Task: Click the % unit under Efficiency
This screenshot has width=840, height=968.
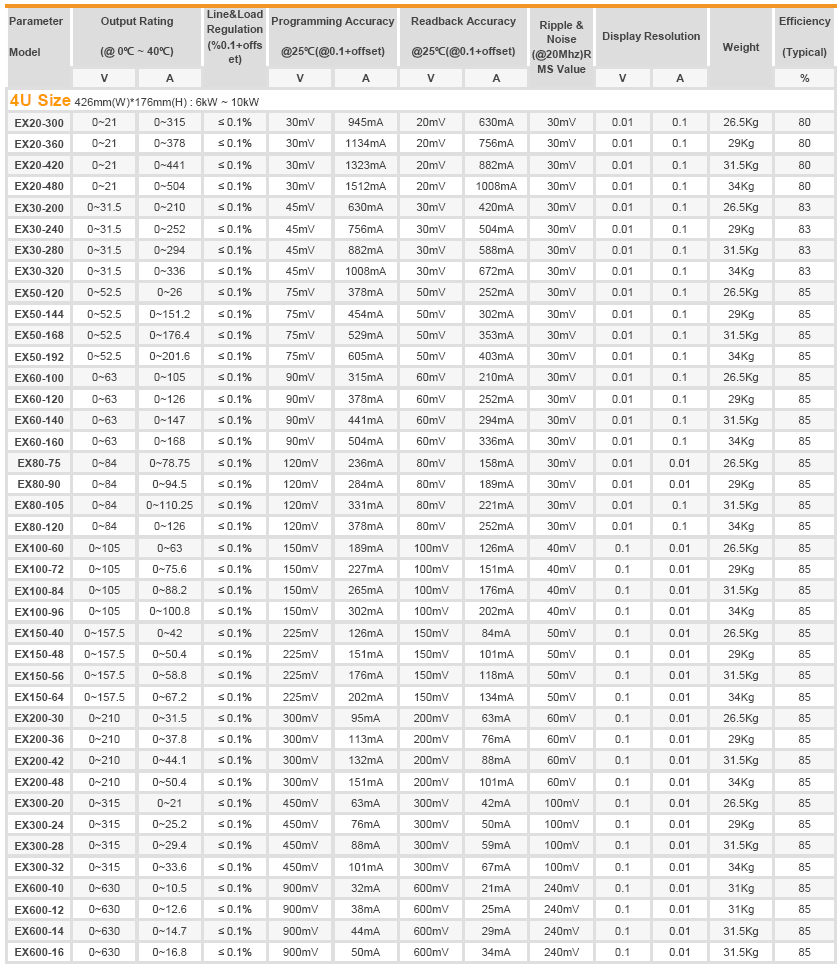Action: click(804, 78)
